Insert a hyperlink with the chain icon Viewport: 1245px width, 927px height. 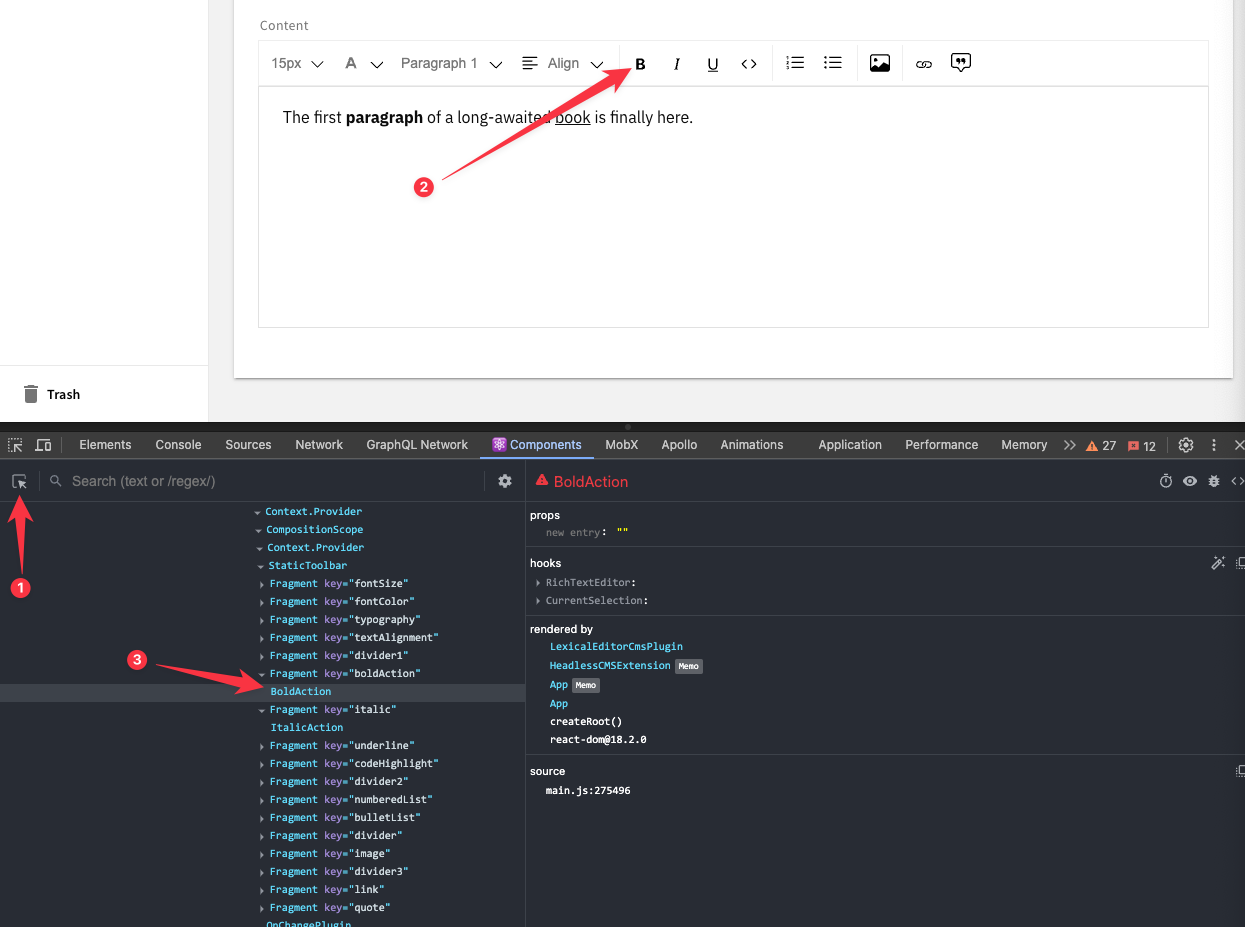tap(922, 63)
